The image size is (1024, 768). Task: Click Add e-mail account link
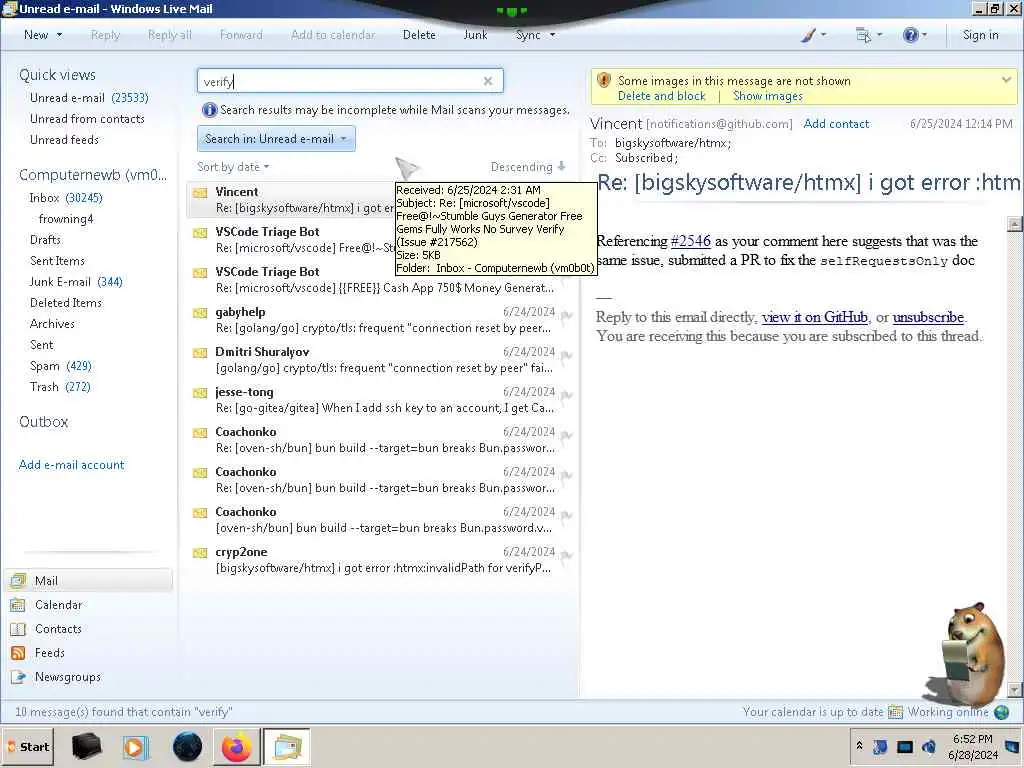click(x=71, y=465)
